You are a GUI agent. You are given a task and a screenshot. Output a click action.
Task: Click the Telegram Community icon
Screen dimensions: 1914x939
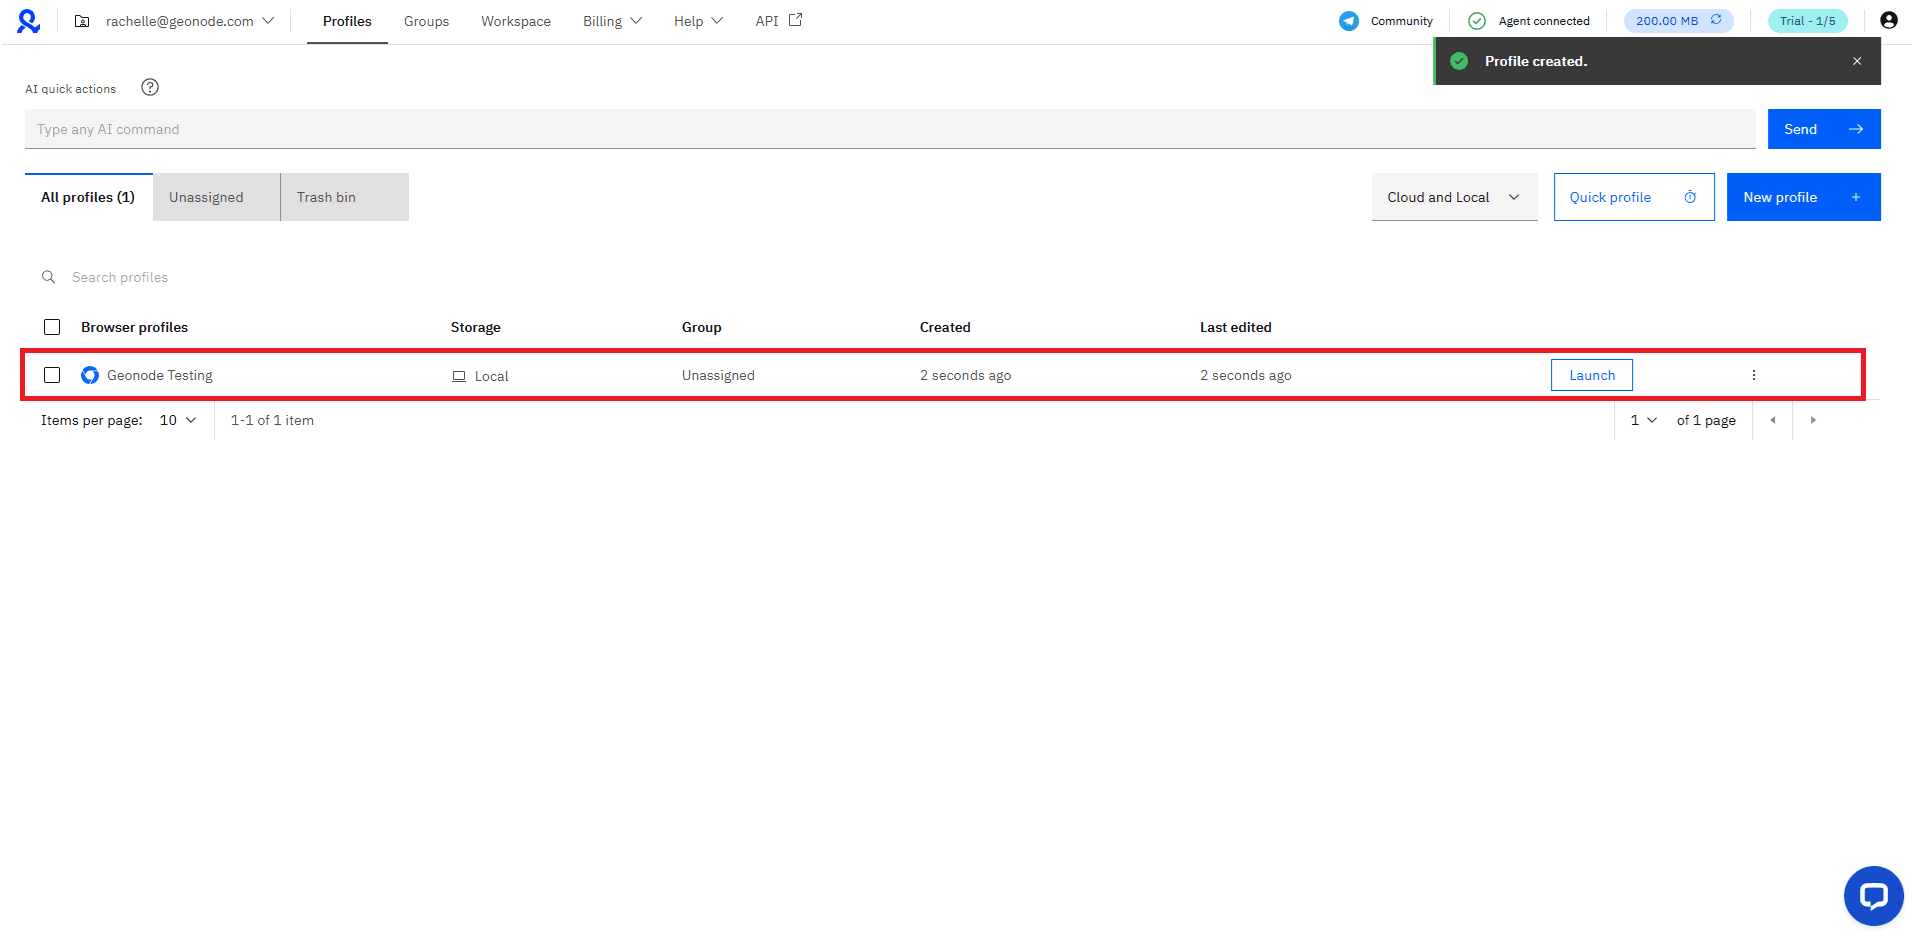[x=1349, y=21]
